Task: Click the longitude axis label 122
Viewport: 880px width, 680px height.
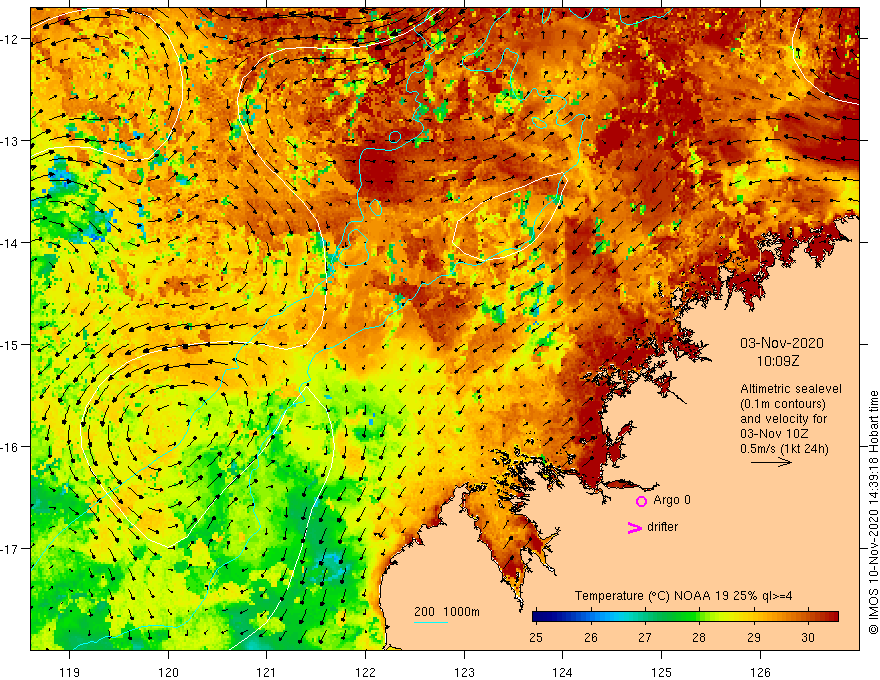Action: coord(365,672)
